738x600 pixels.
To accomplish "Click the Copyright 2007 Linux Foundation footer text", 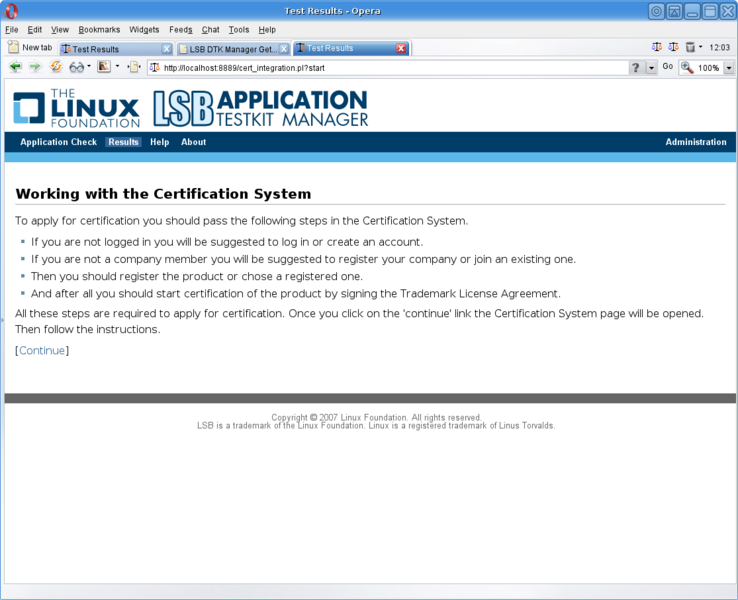I will coord(377,417).
